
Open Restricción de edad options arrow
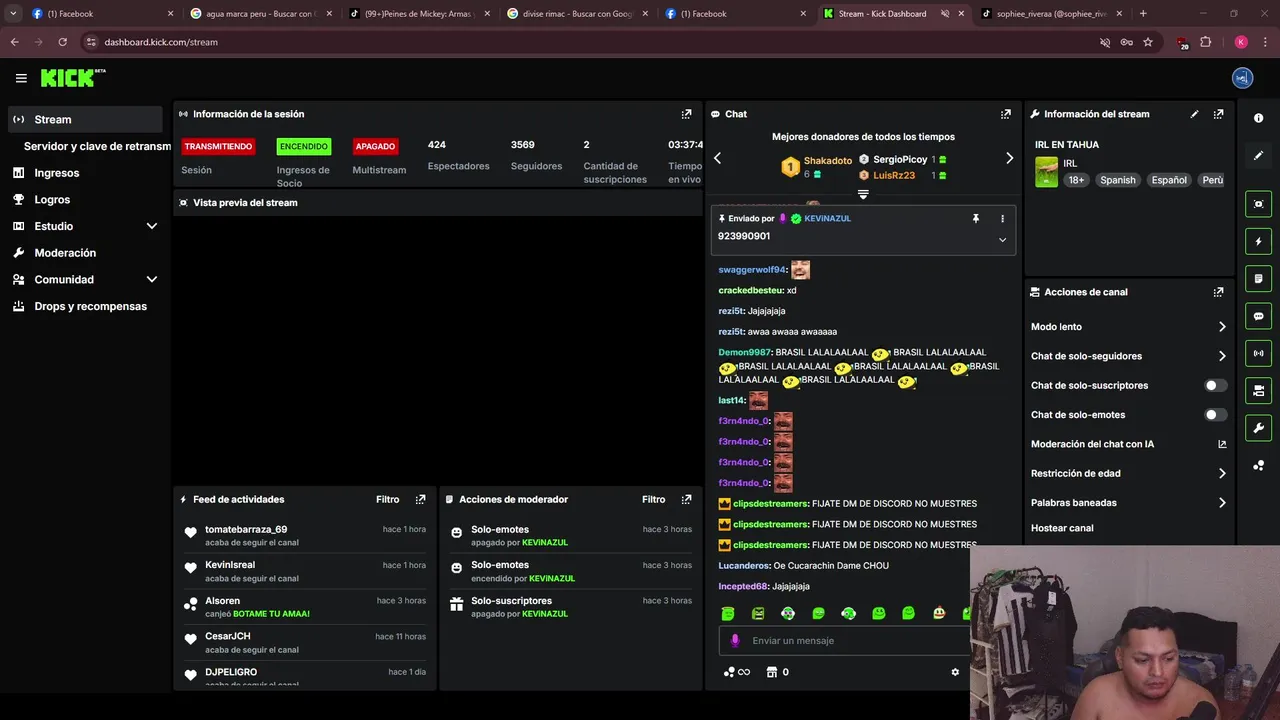pyautogui.click(x=1222, y=474)
